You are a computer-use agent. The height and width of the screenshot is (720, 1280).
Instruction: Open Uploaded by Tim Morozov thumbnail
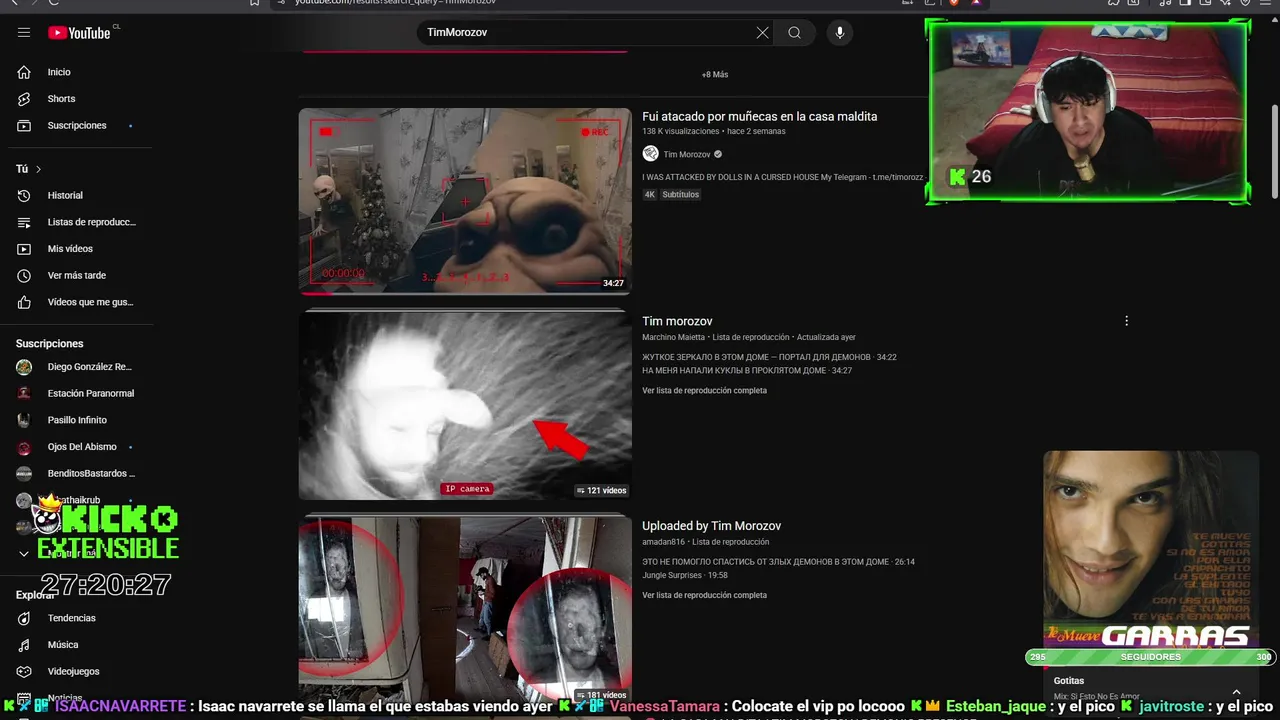point(465,610)
